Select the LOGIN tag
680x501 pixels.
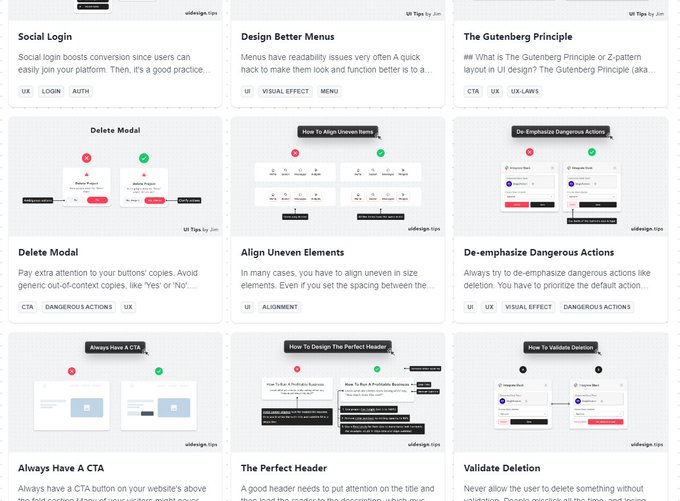coord(51,91)
